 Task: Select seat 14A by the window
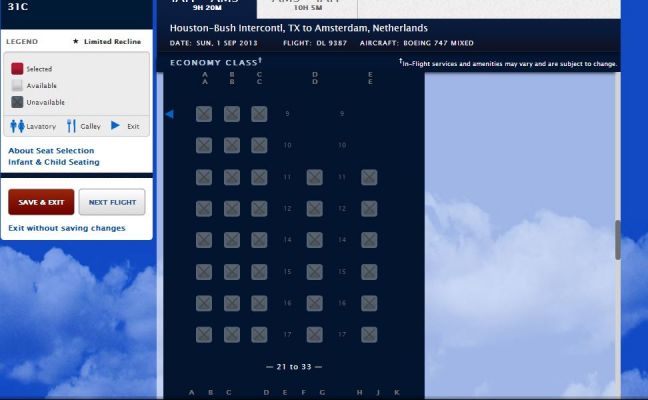204,240
